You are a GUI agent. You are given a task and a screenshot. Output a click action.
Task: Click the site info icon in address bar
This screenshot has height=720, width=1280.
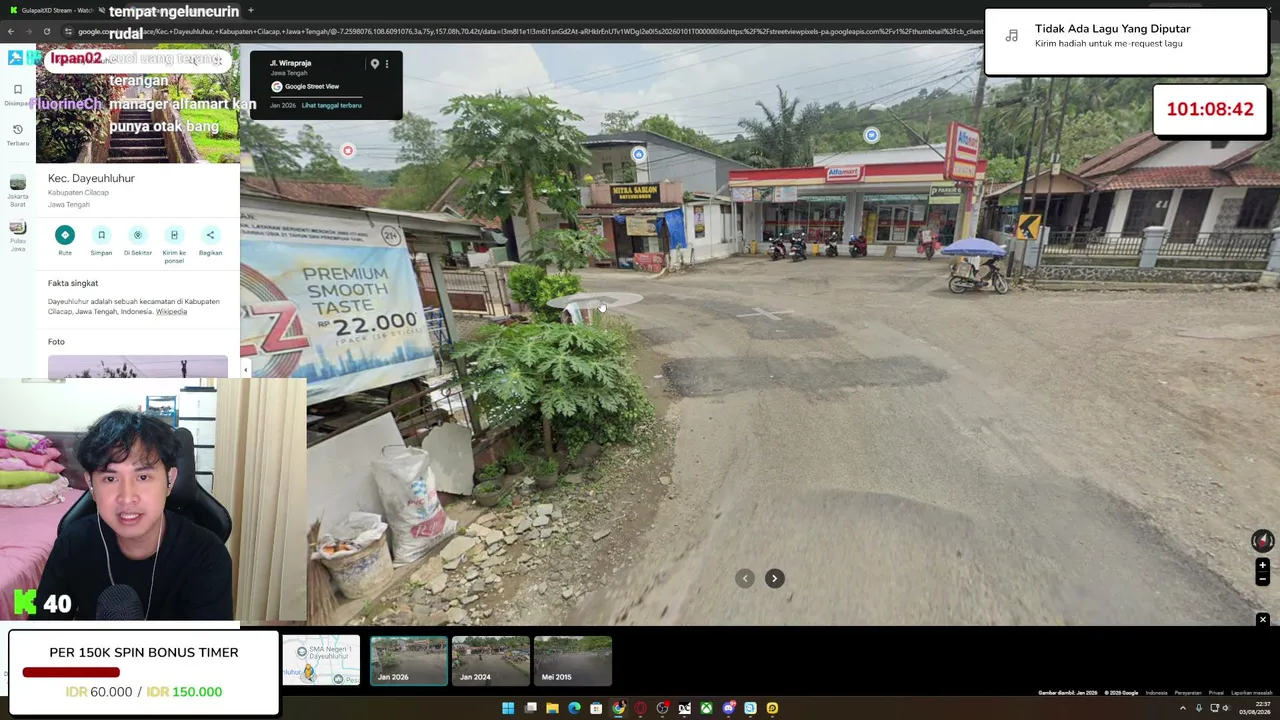click(68, 31)
